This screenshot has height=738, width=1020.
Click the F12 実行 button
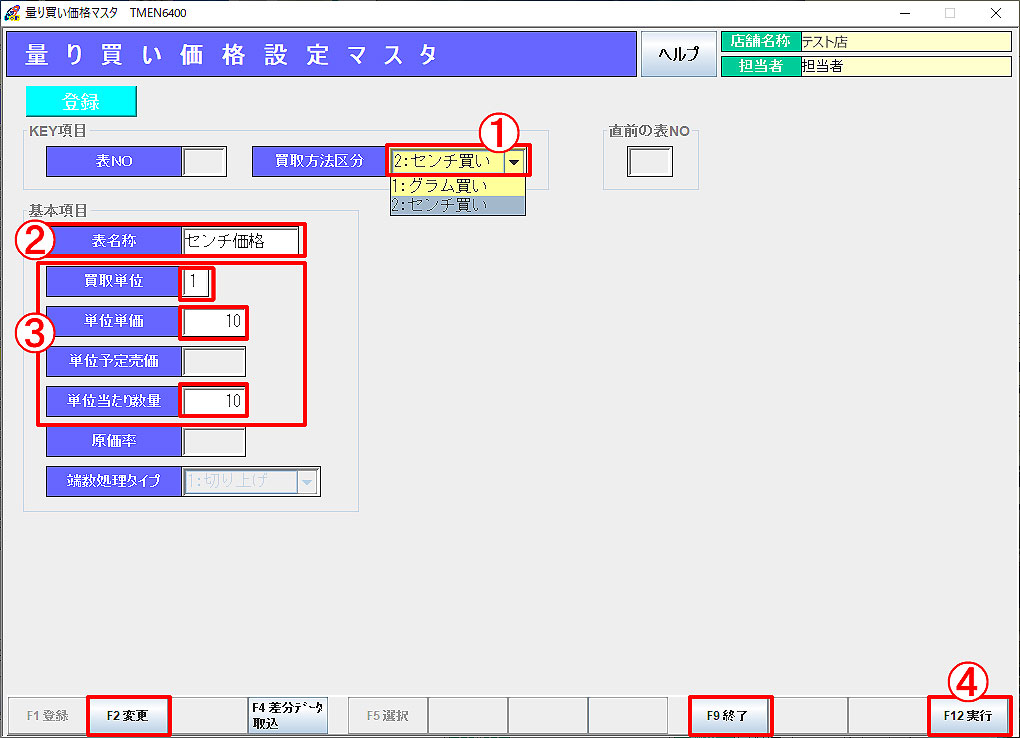[968, 715]
